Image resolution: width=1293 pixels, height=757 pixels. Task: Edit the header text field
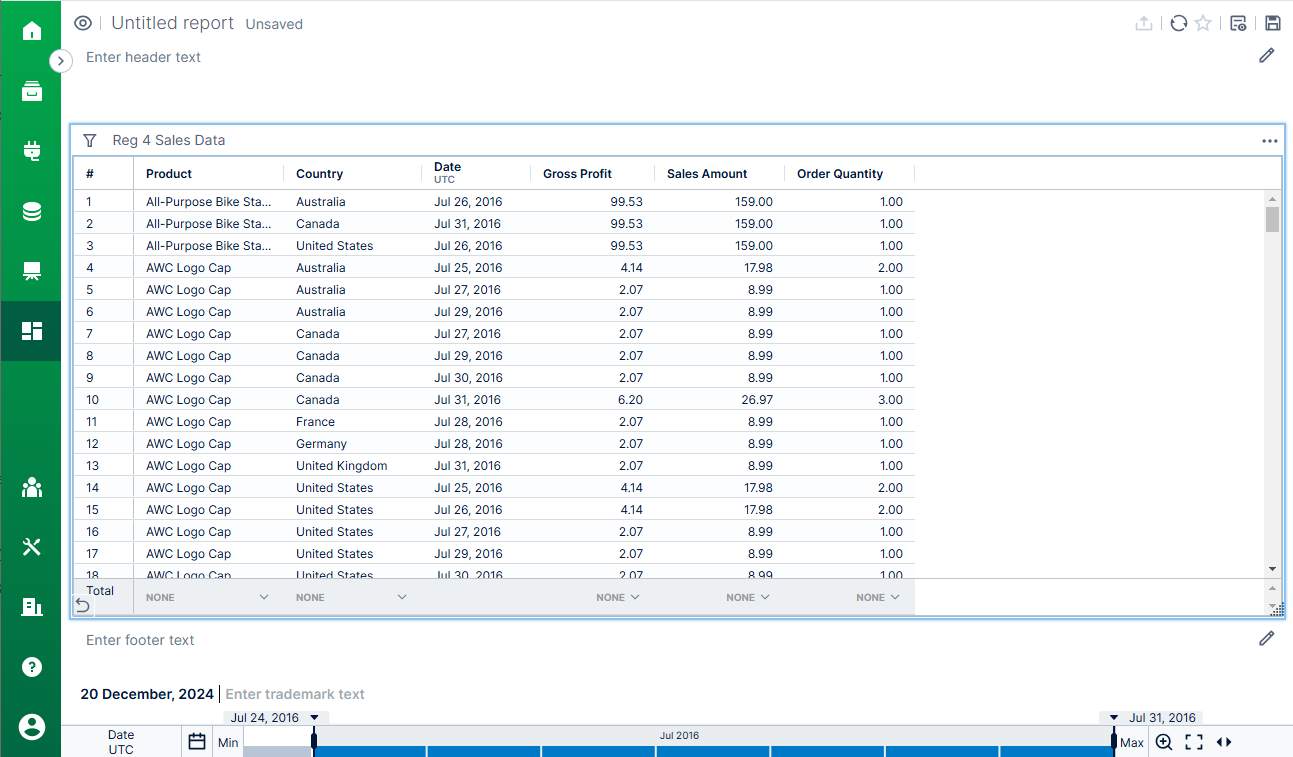click(x=143, y=57)
